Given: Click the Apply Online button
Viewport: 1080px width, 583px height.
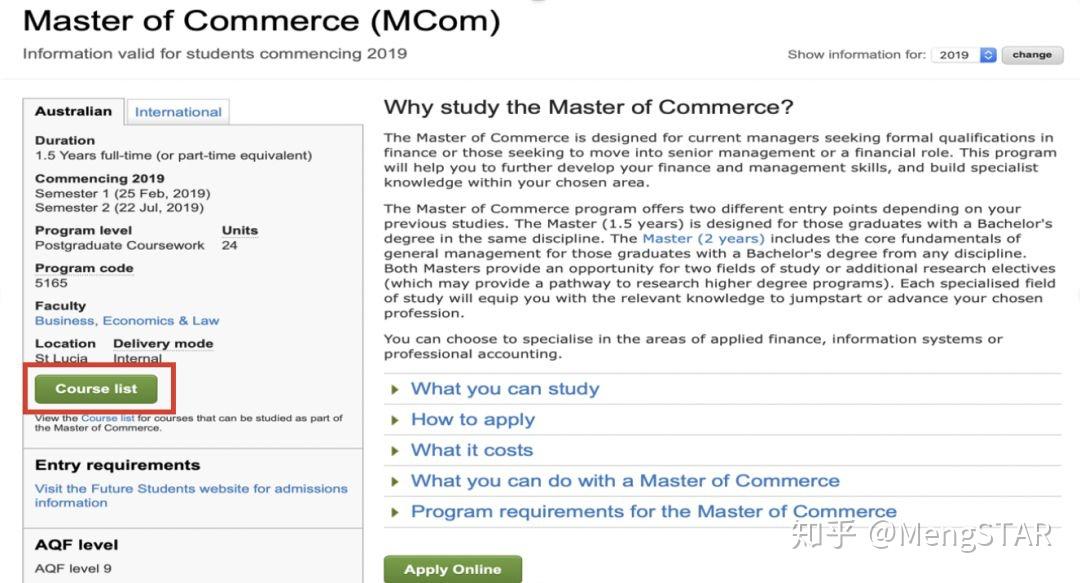Looking at the screenshot, I should point(453,569).
